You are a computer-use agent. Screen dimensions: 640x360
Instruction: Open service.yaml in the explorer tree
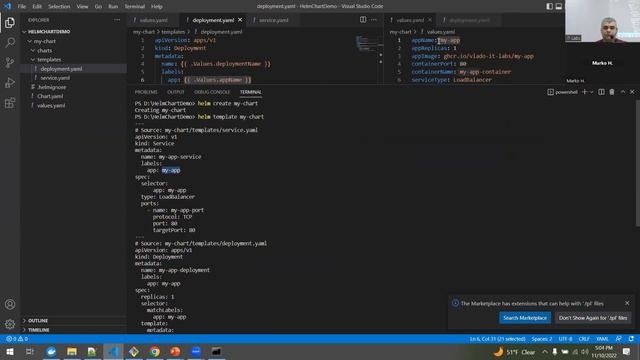point(55,78)
